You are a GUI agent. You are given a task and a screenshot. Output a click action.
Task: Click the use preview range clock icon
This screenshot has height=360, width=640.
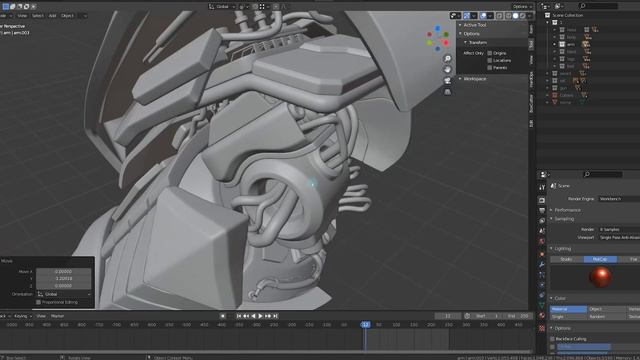coord(467,316)
